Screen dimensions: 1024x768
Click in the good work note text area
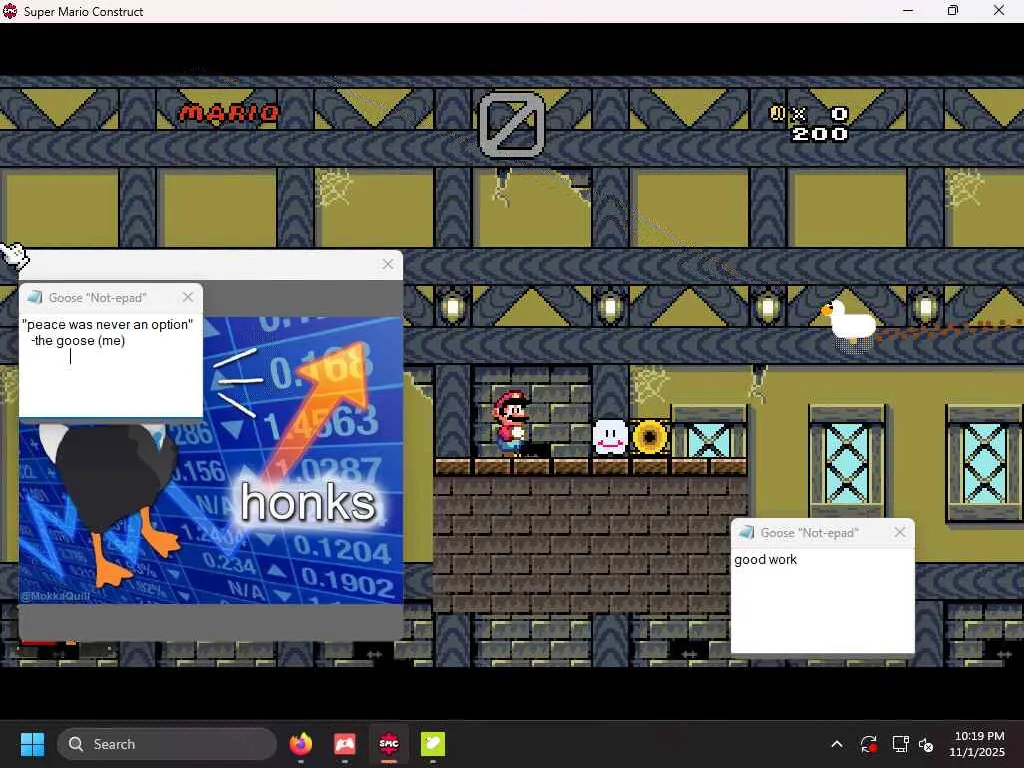pyautogui.click(x=822, y=600)
